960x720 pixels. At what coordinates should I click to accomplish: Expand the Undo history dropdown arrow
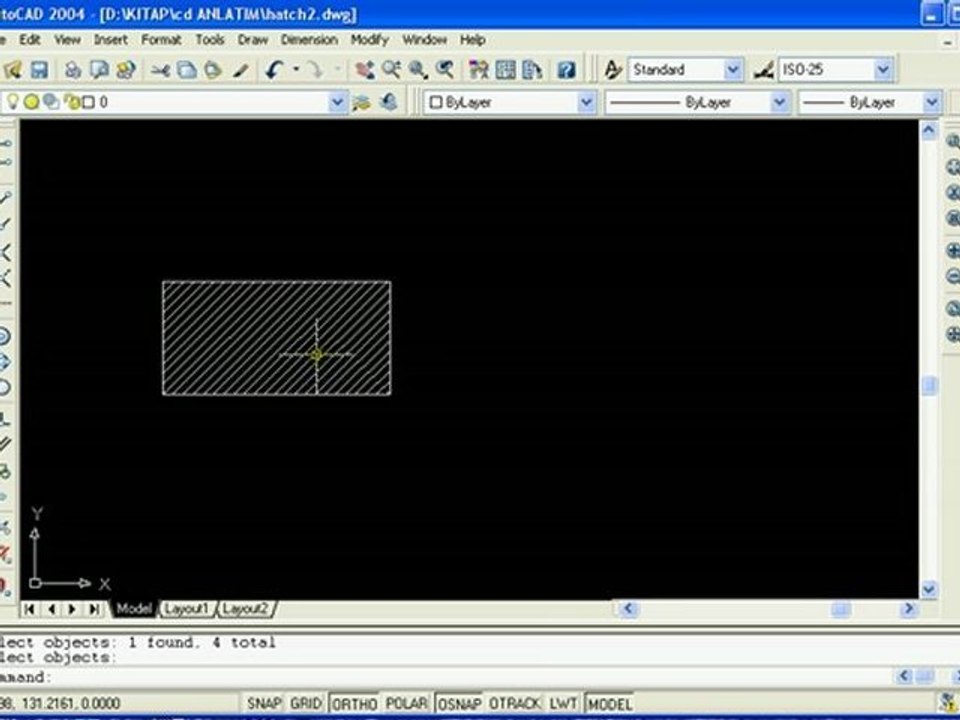coord(295,70)
